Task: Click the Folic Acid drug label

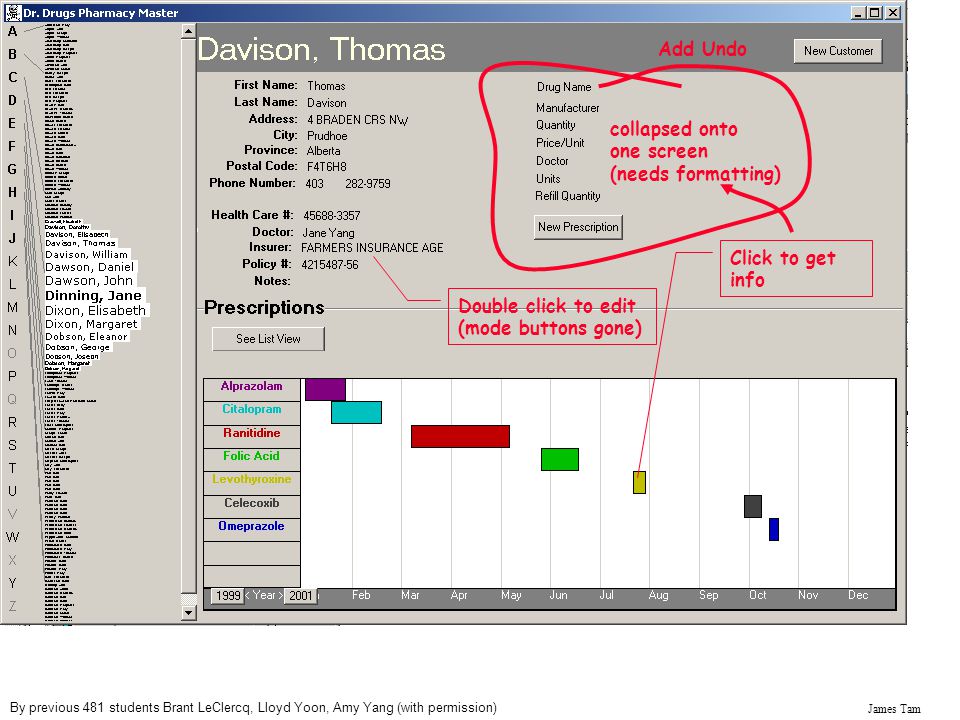Action: pos(252,456)
